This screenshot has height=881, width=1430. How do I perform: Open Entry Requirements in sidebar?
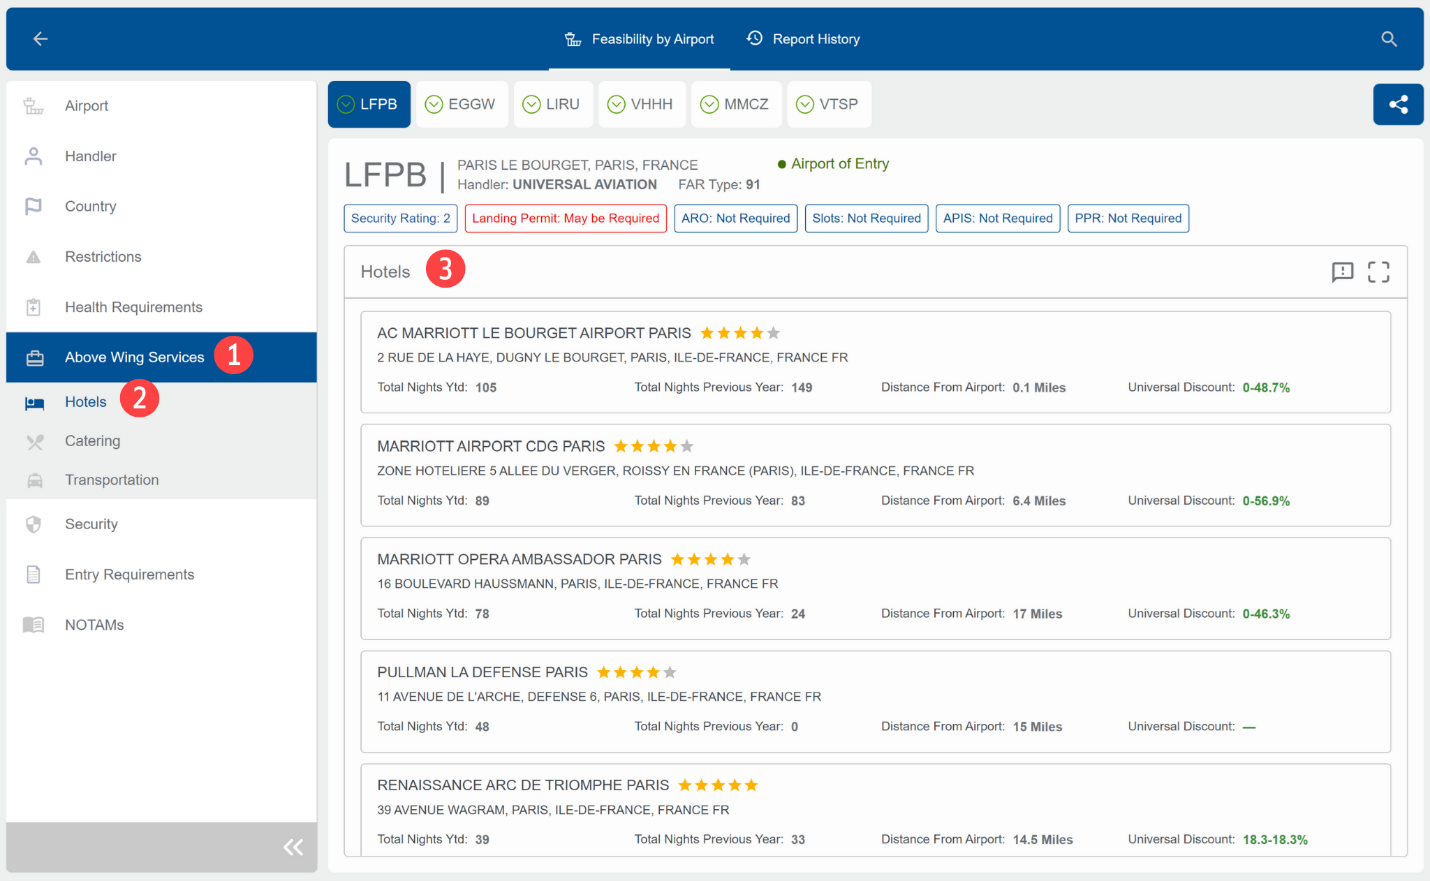162,575
